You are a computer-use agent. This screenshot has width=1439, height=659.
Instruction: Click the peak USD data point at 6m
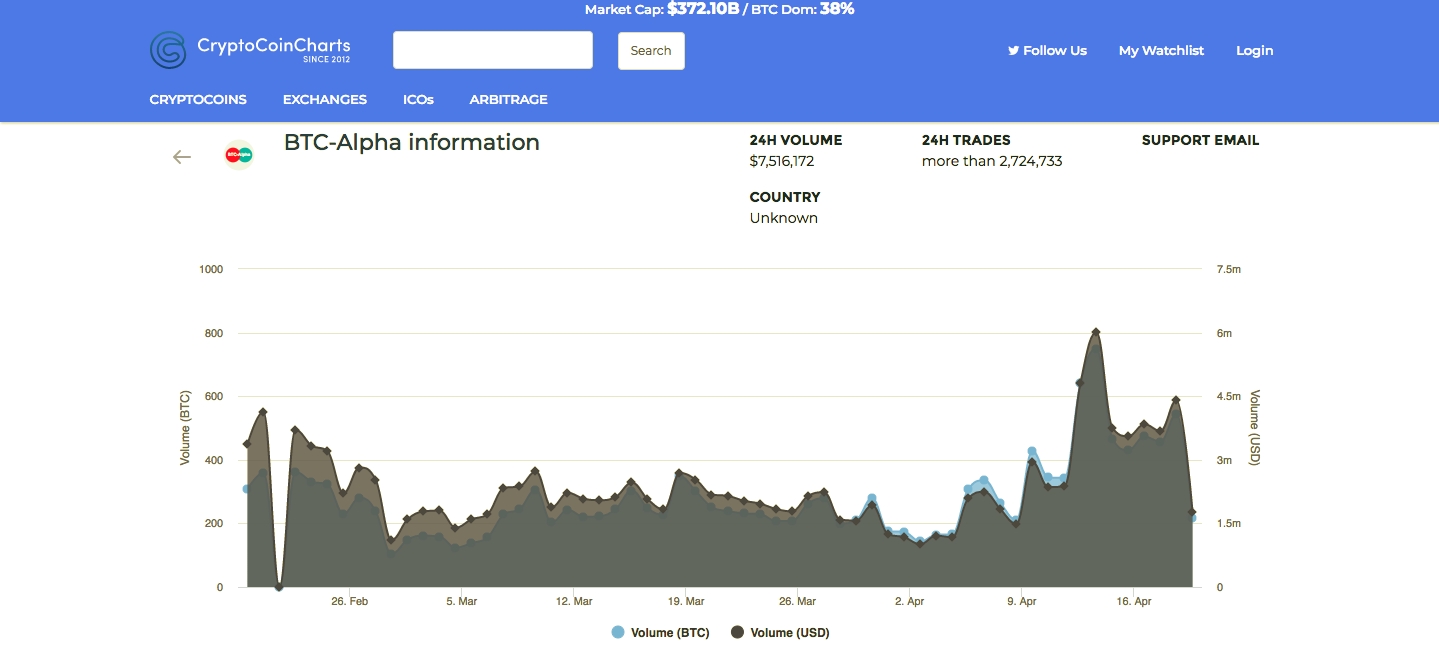click(1096, 332)
